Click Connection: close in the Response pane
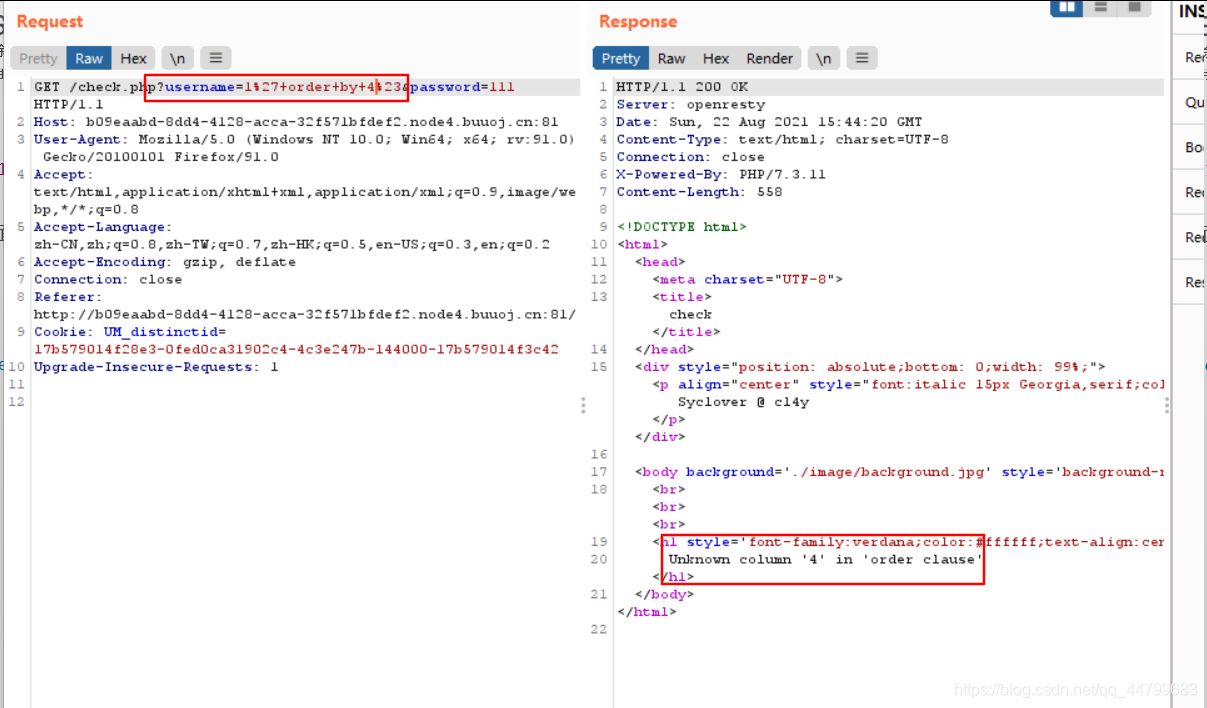The width and height of the screenshot is (1207, 708). (690, 157)
